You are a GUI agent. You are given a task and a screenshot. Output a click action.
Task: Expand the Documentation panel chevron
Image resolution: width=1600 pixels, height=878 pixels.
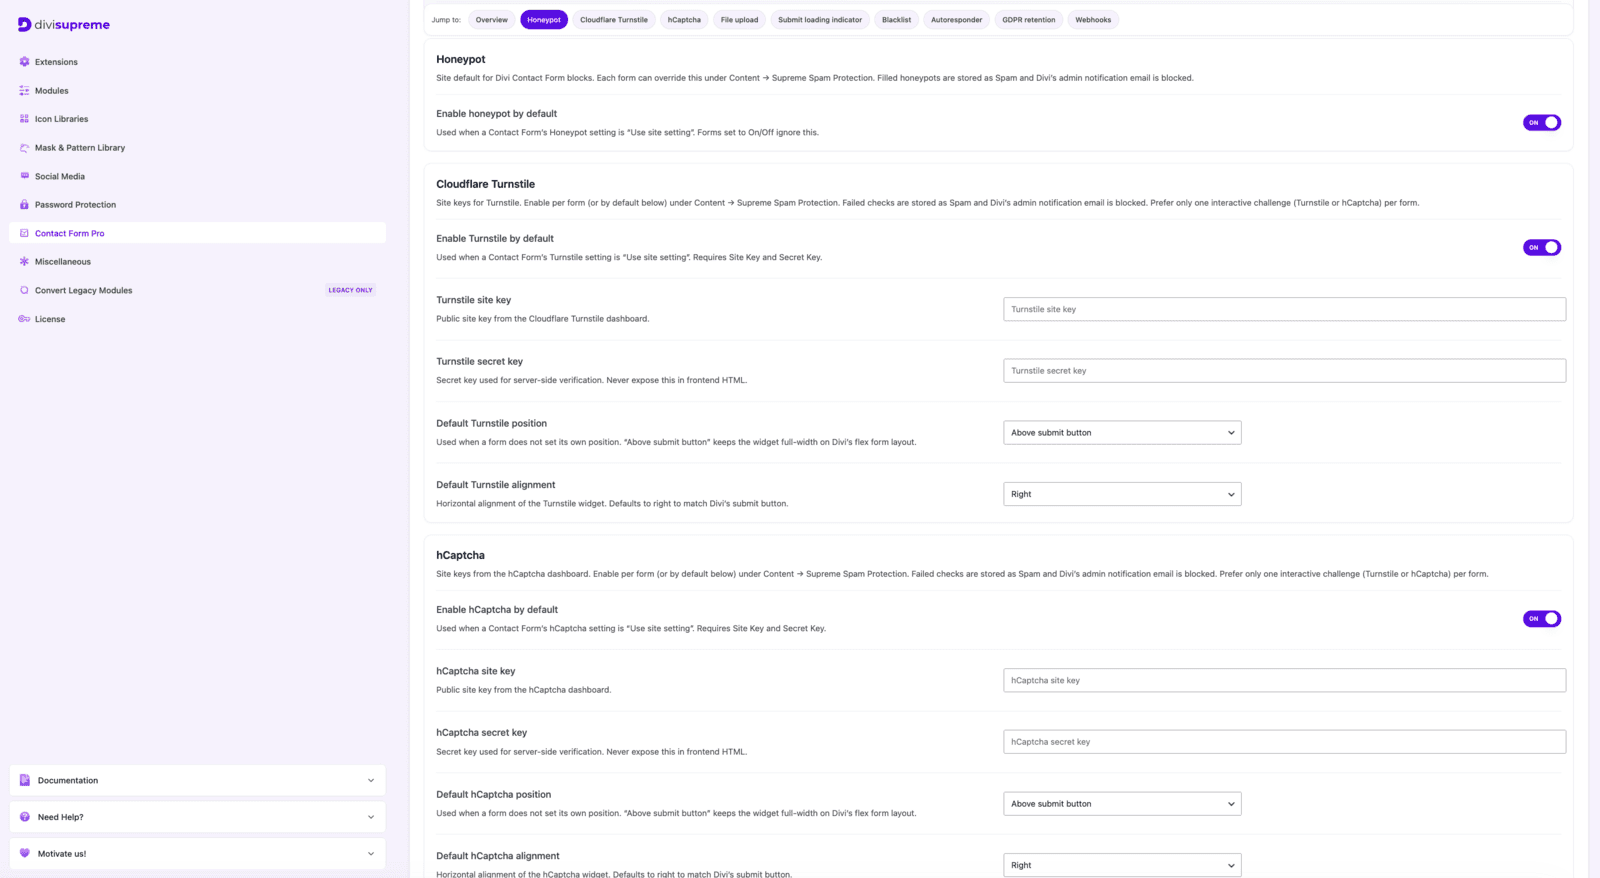tap(371, 780)
